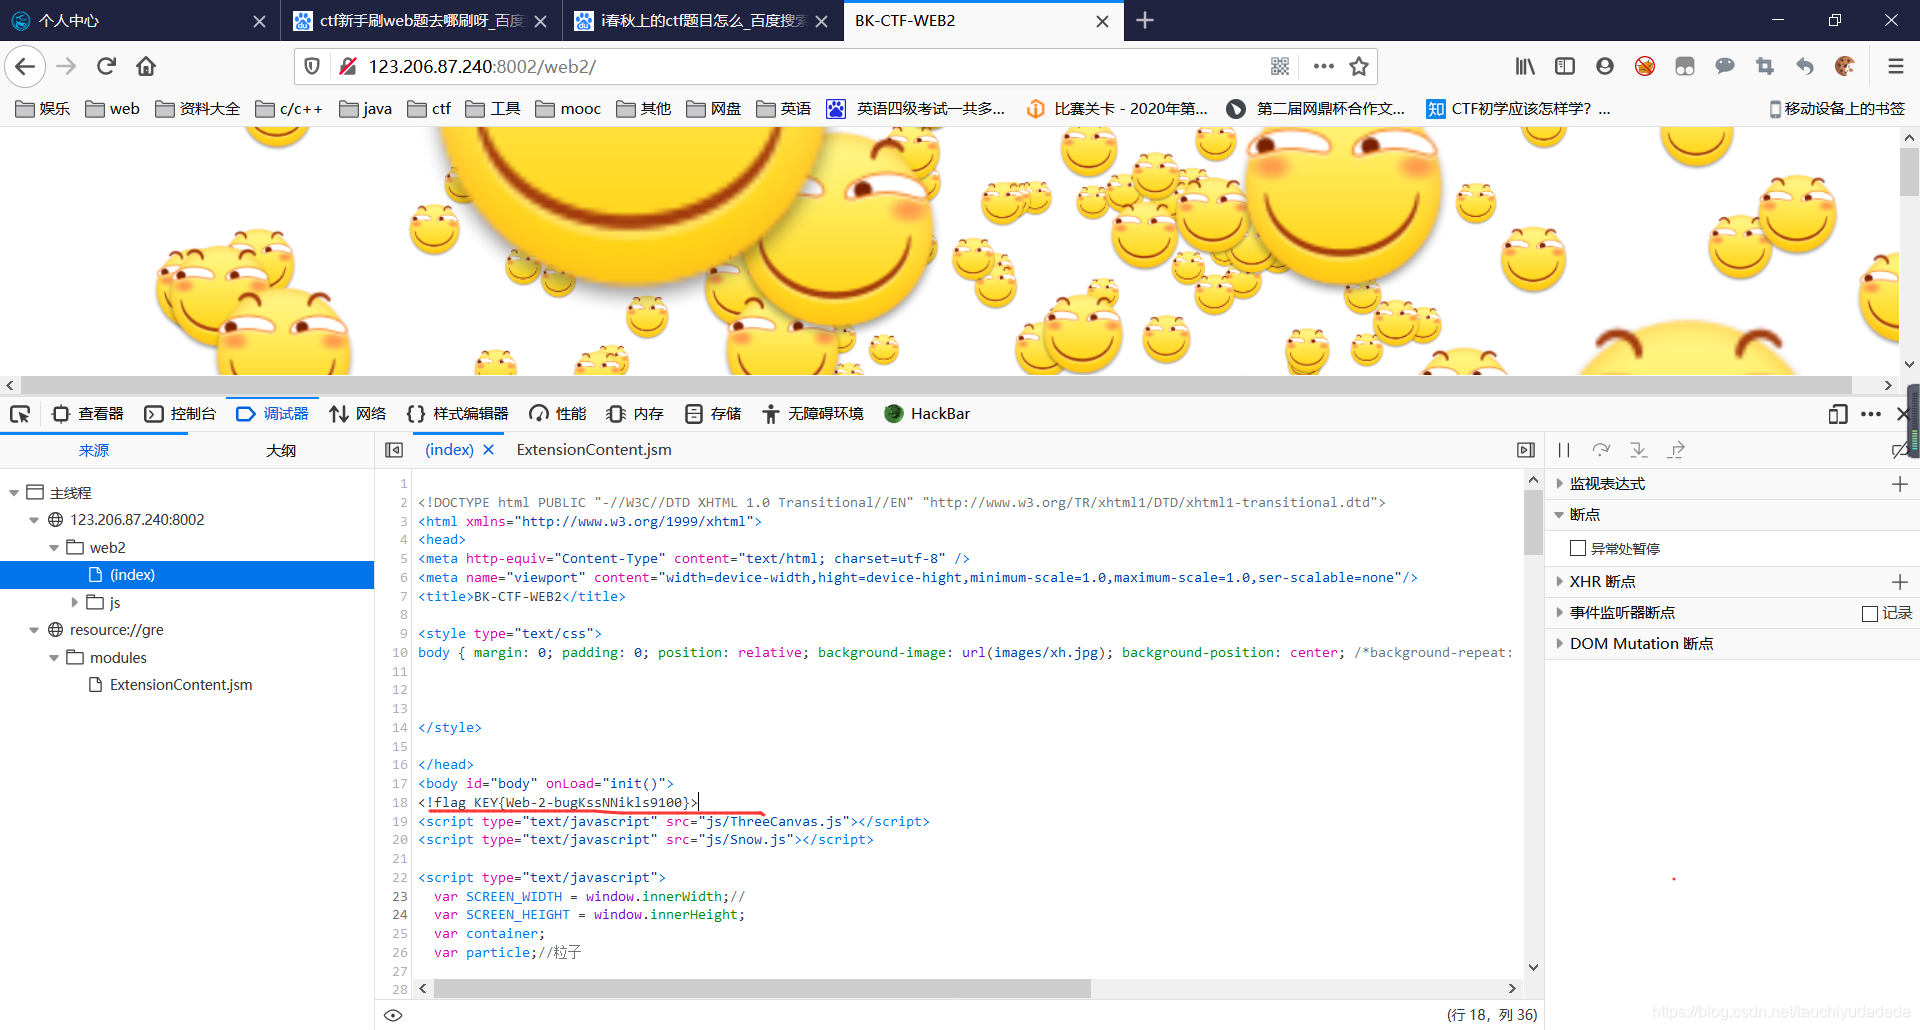Open the page actions three-dots menu
The height and width of the screenshot is (1030, 1920).
(1323, 66)
